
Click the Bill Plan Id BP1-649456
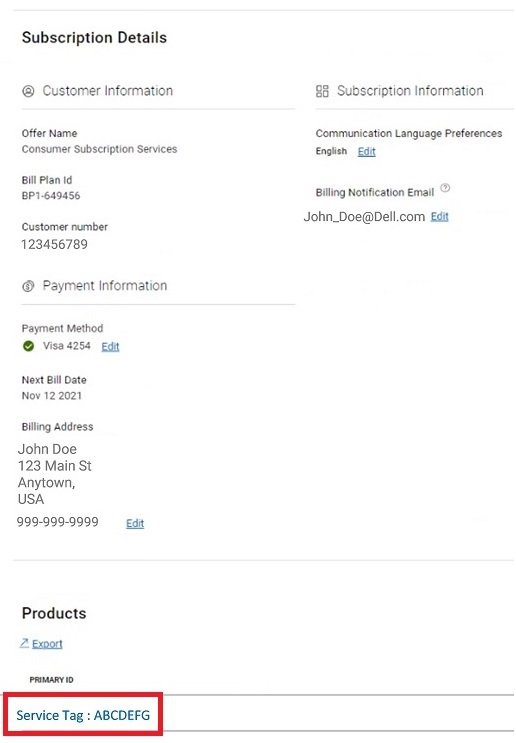pos(51,196)
